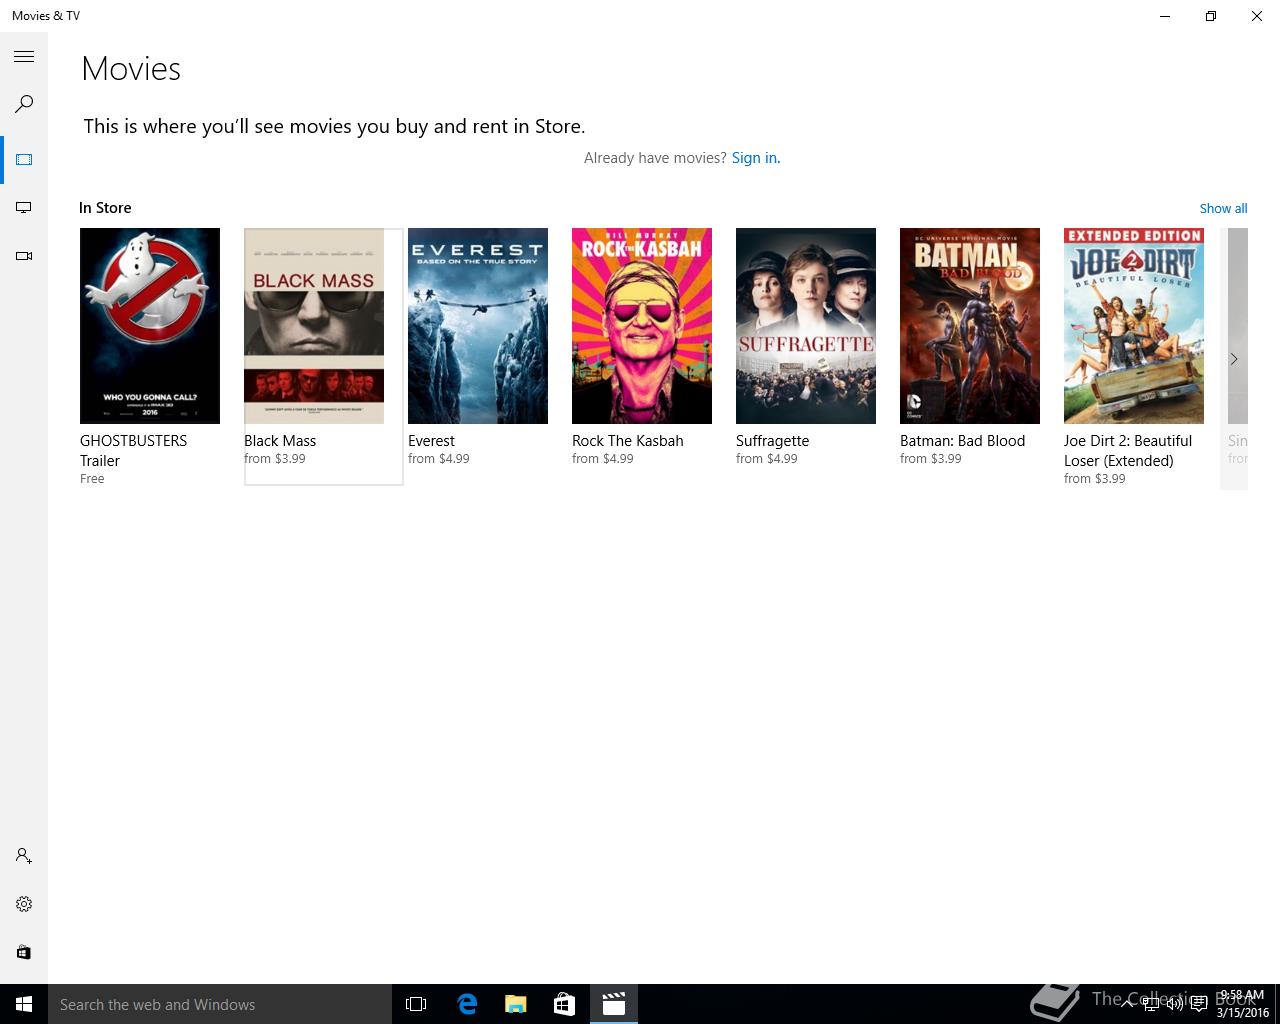Click the 'Black Mass' title text
Viewport: 1280px width, 1024px height.
coord(280,441)
